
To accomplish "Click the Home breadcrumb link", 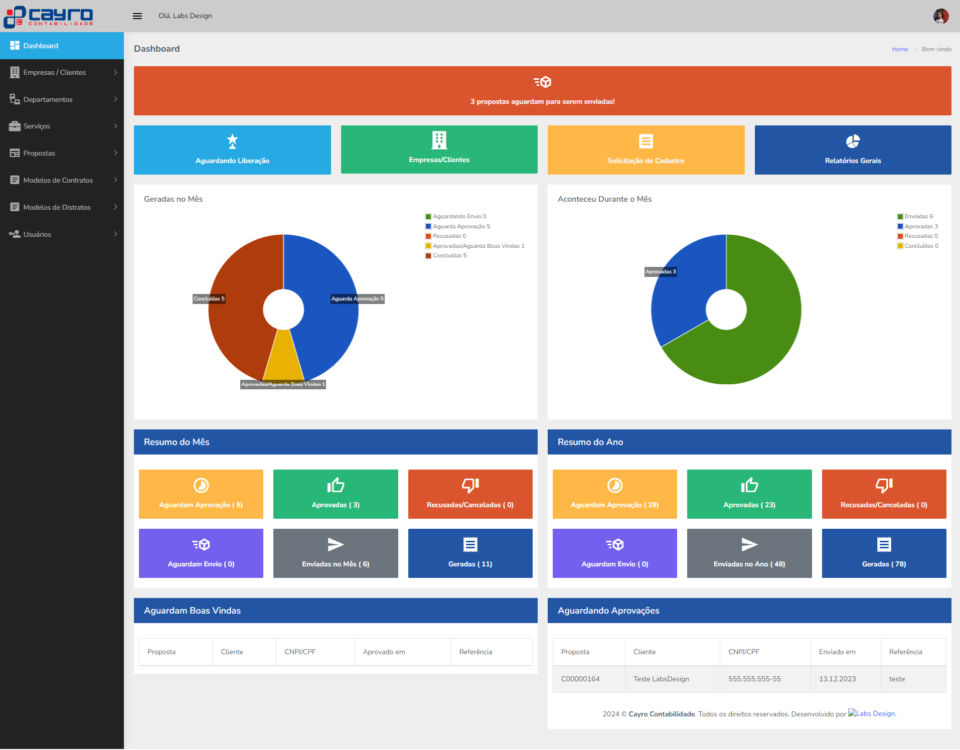I will (900, 49).
